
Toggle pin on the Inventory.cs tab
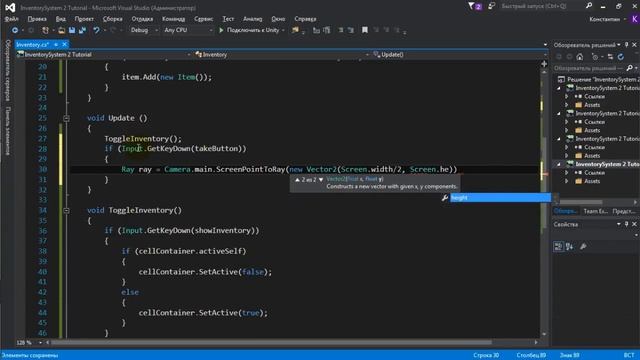[56, 44]
